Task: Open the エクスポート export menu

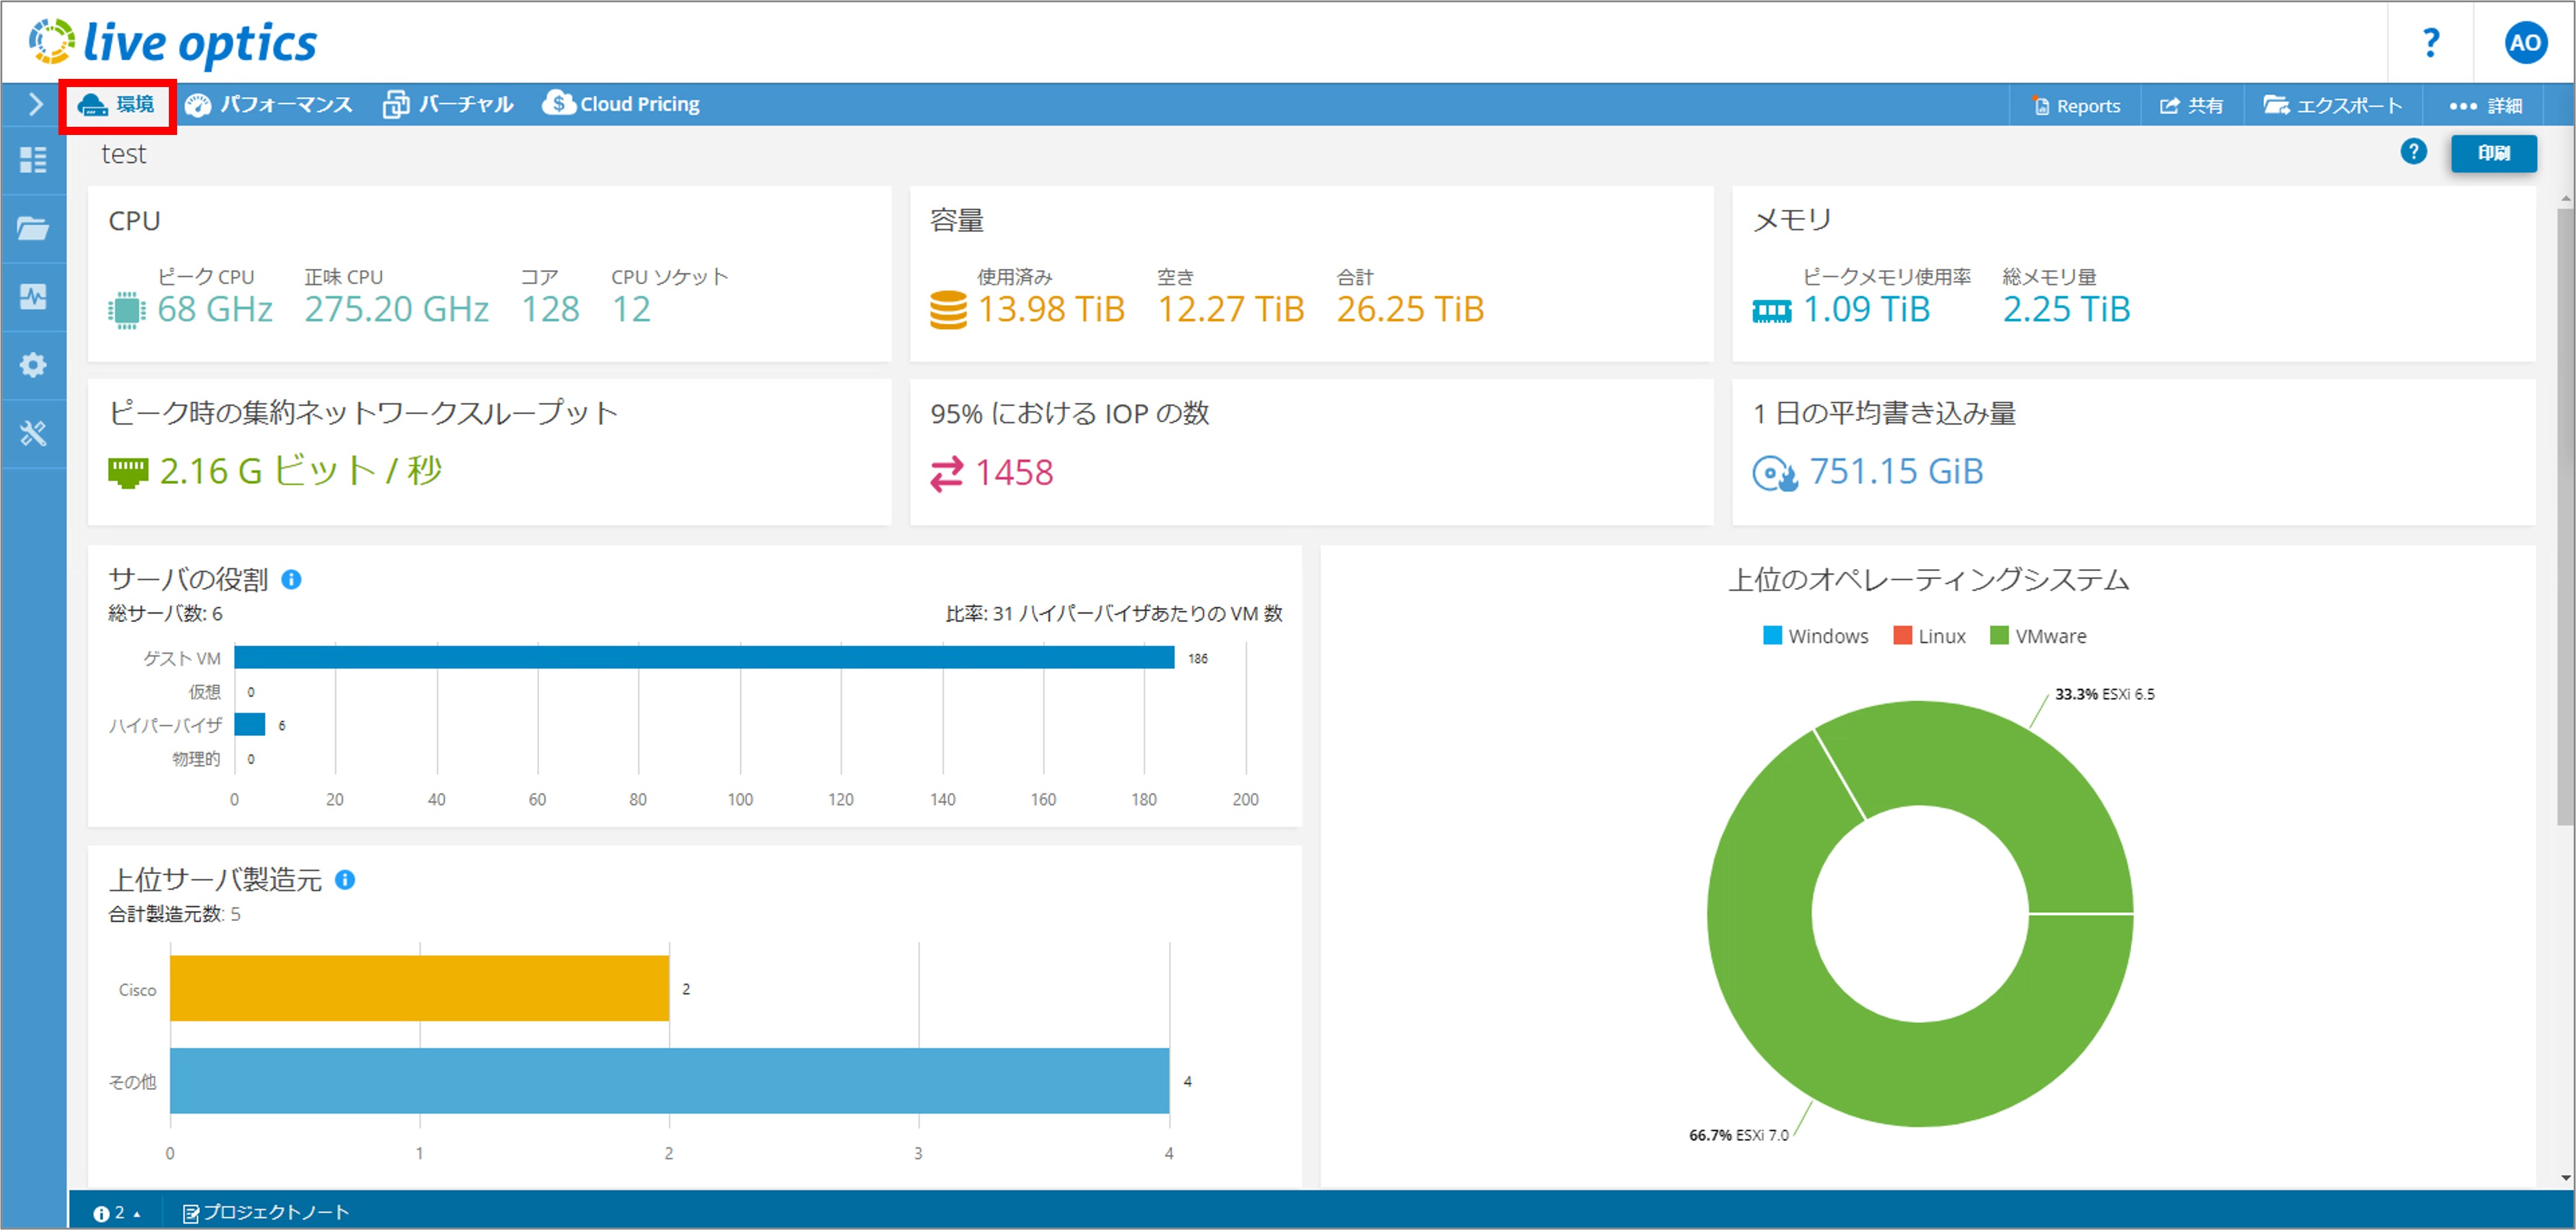Action: (2332, 106)
